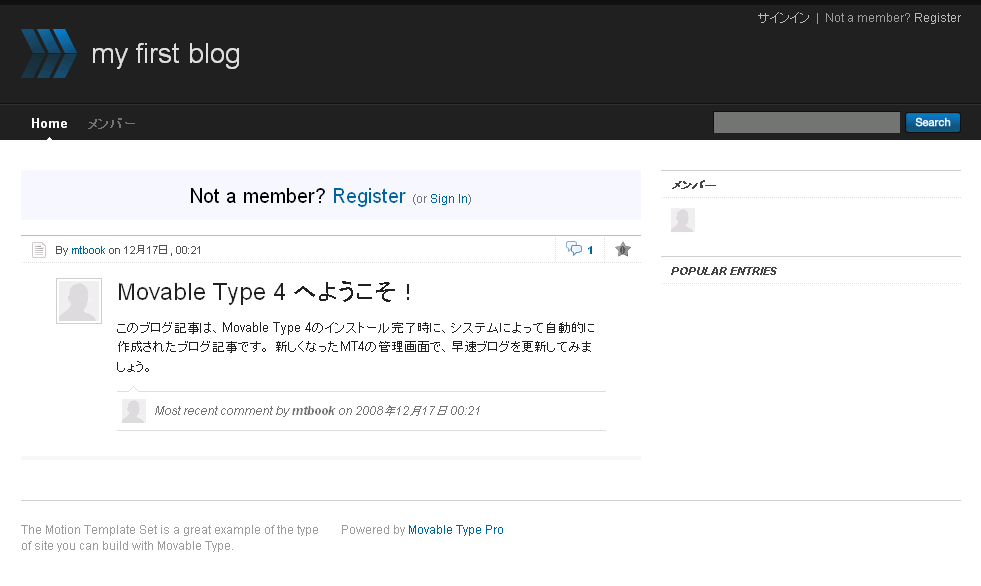Click the Movable Type Pro footer link
Image resolution: width=981 pixels, height=586 pixels.
pos(455,530)
